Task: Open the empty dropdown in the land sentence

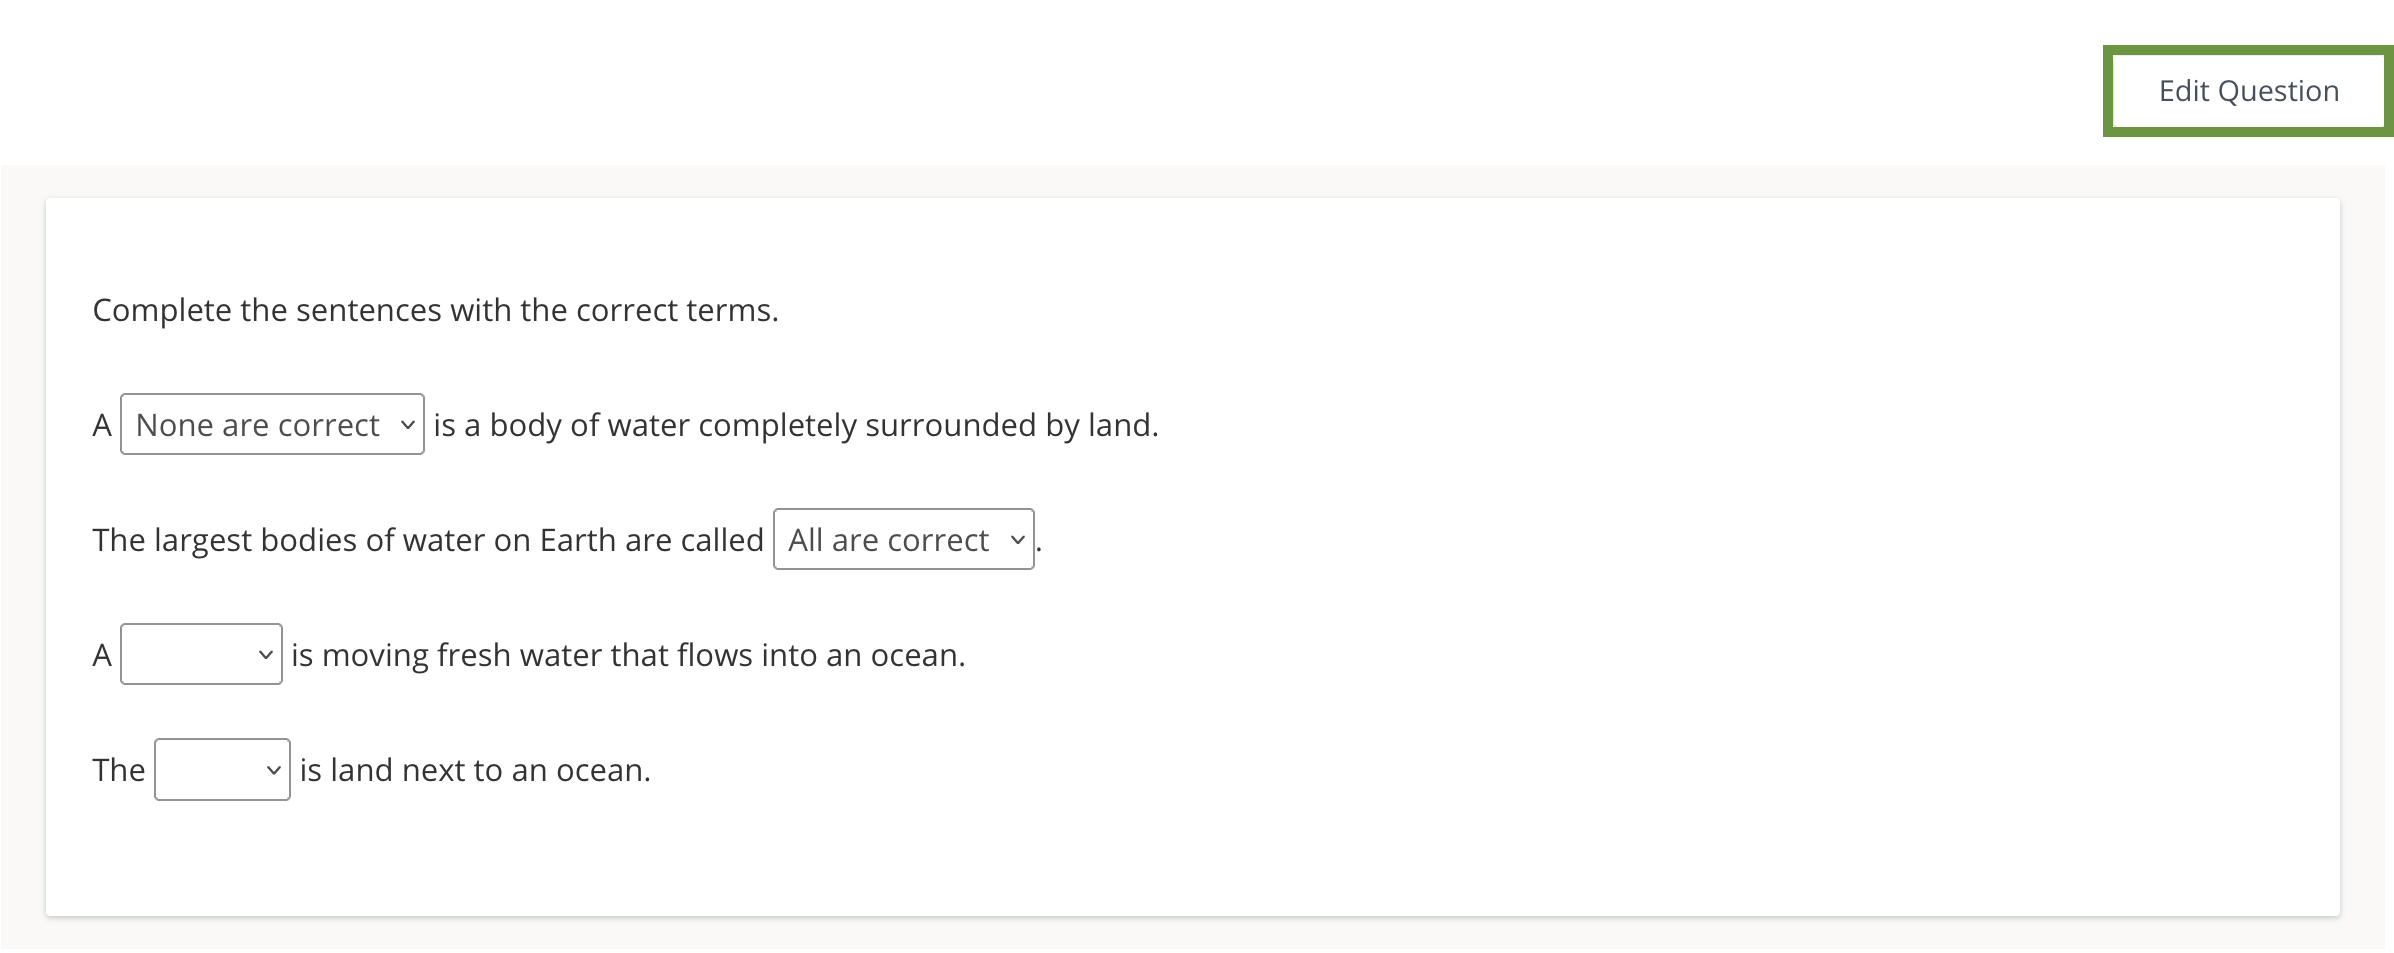Action: [221, 770]
